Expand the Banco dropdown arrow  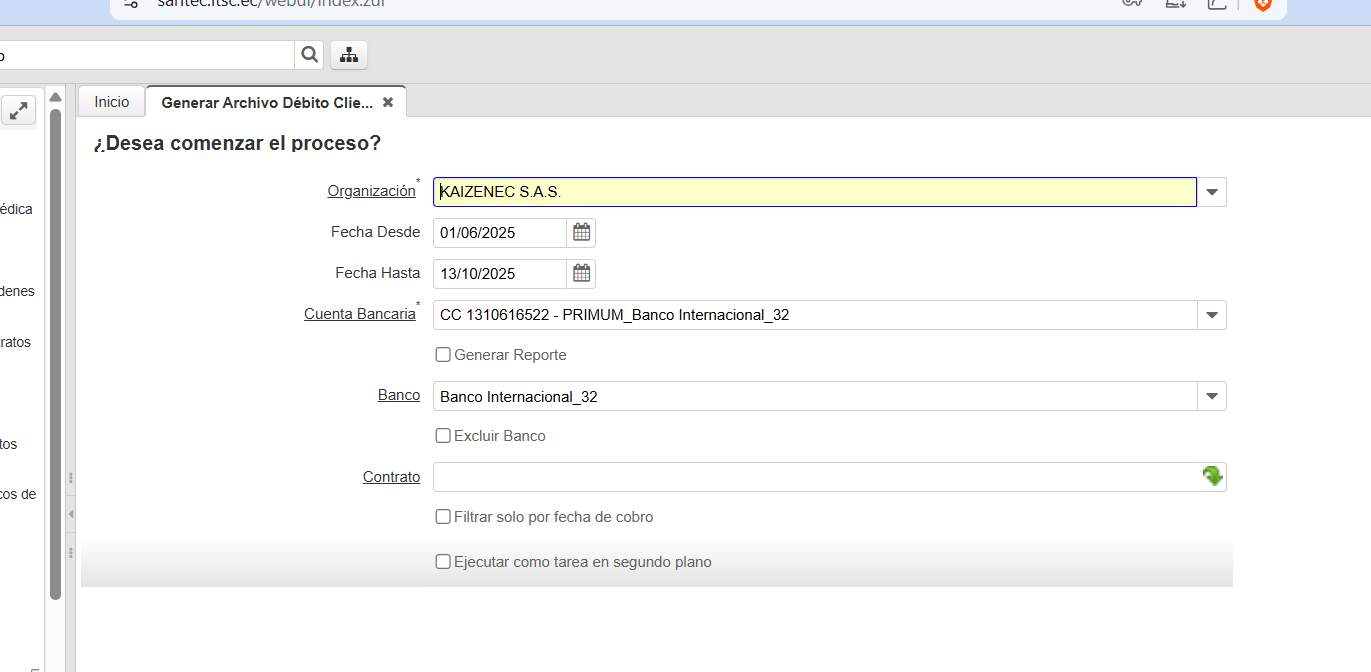(1212, 396)
